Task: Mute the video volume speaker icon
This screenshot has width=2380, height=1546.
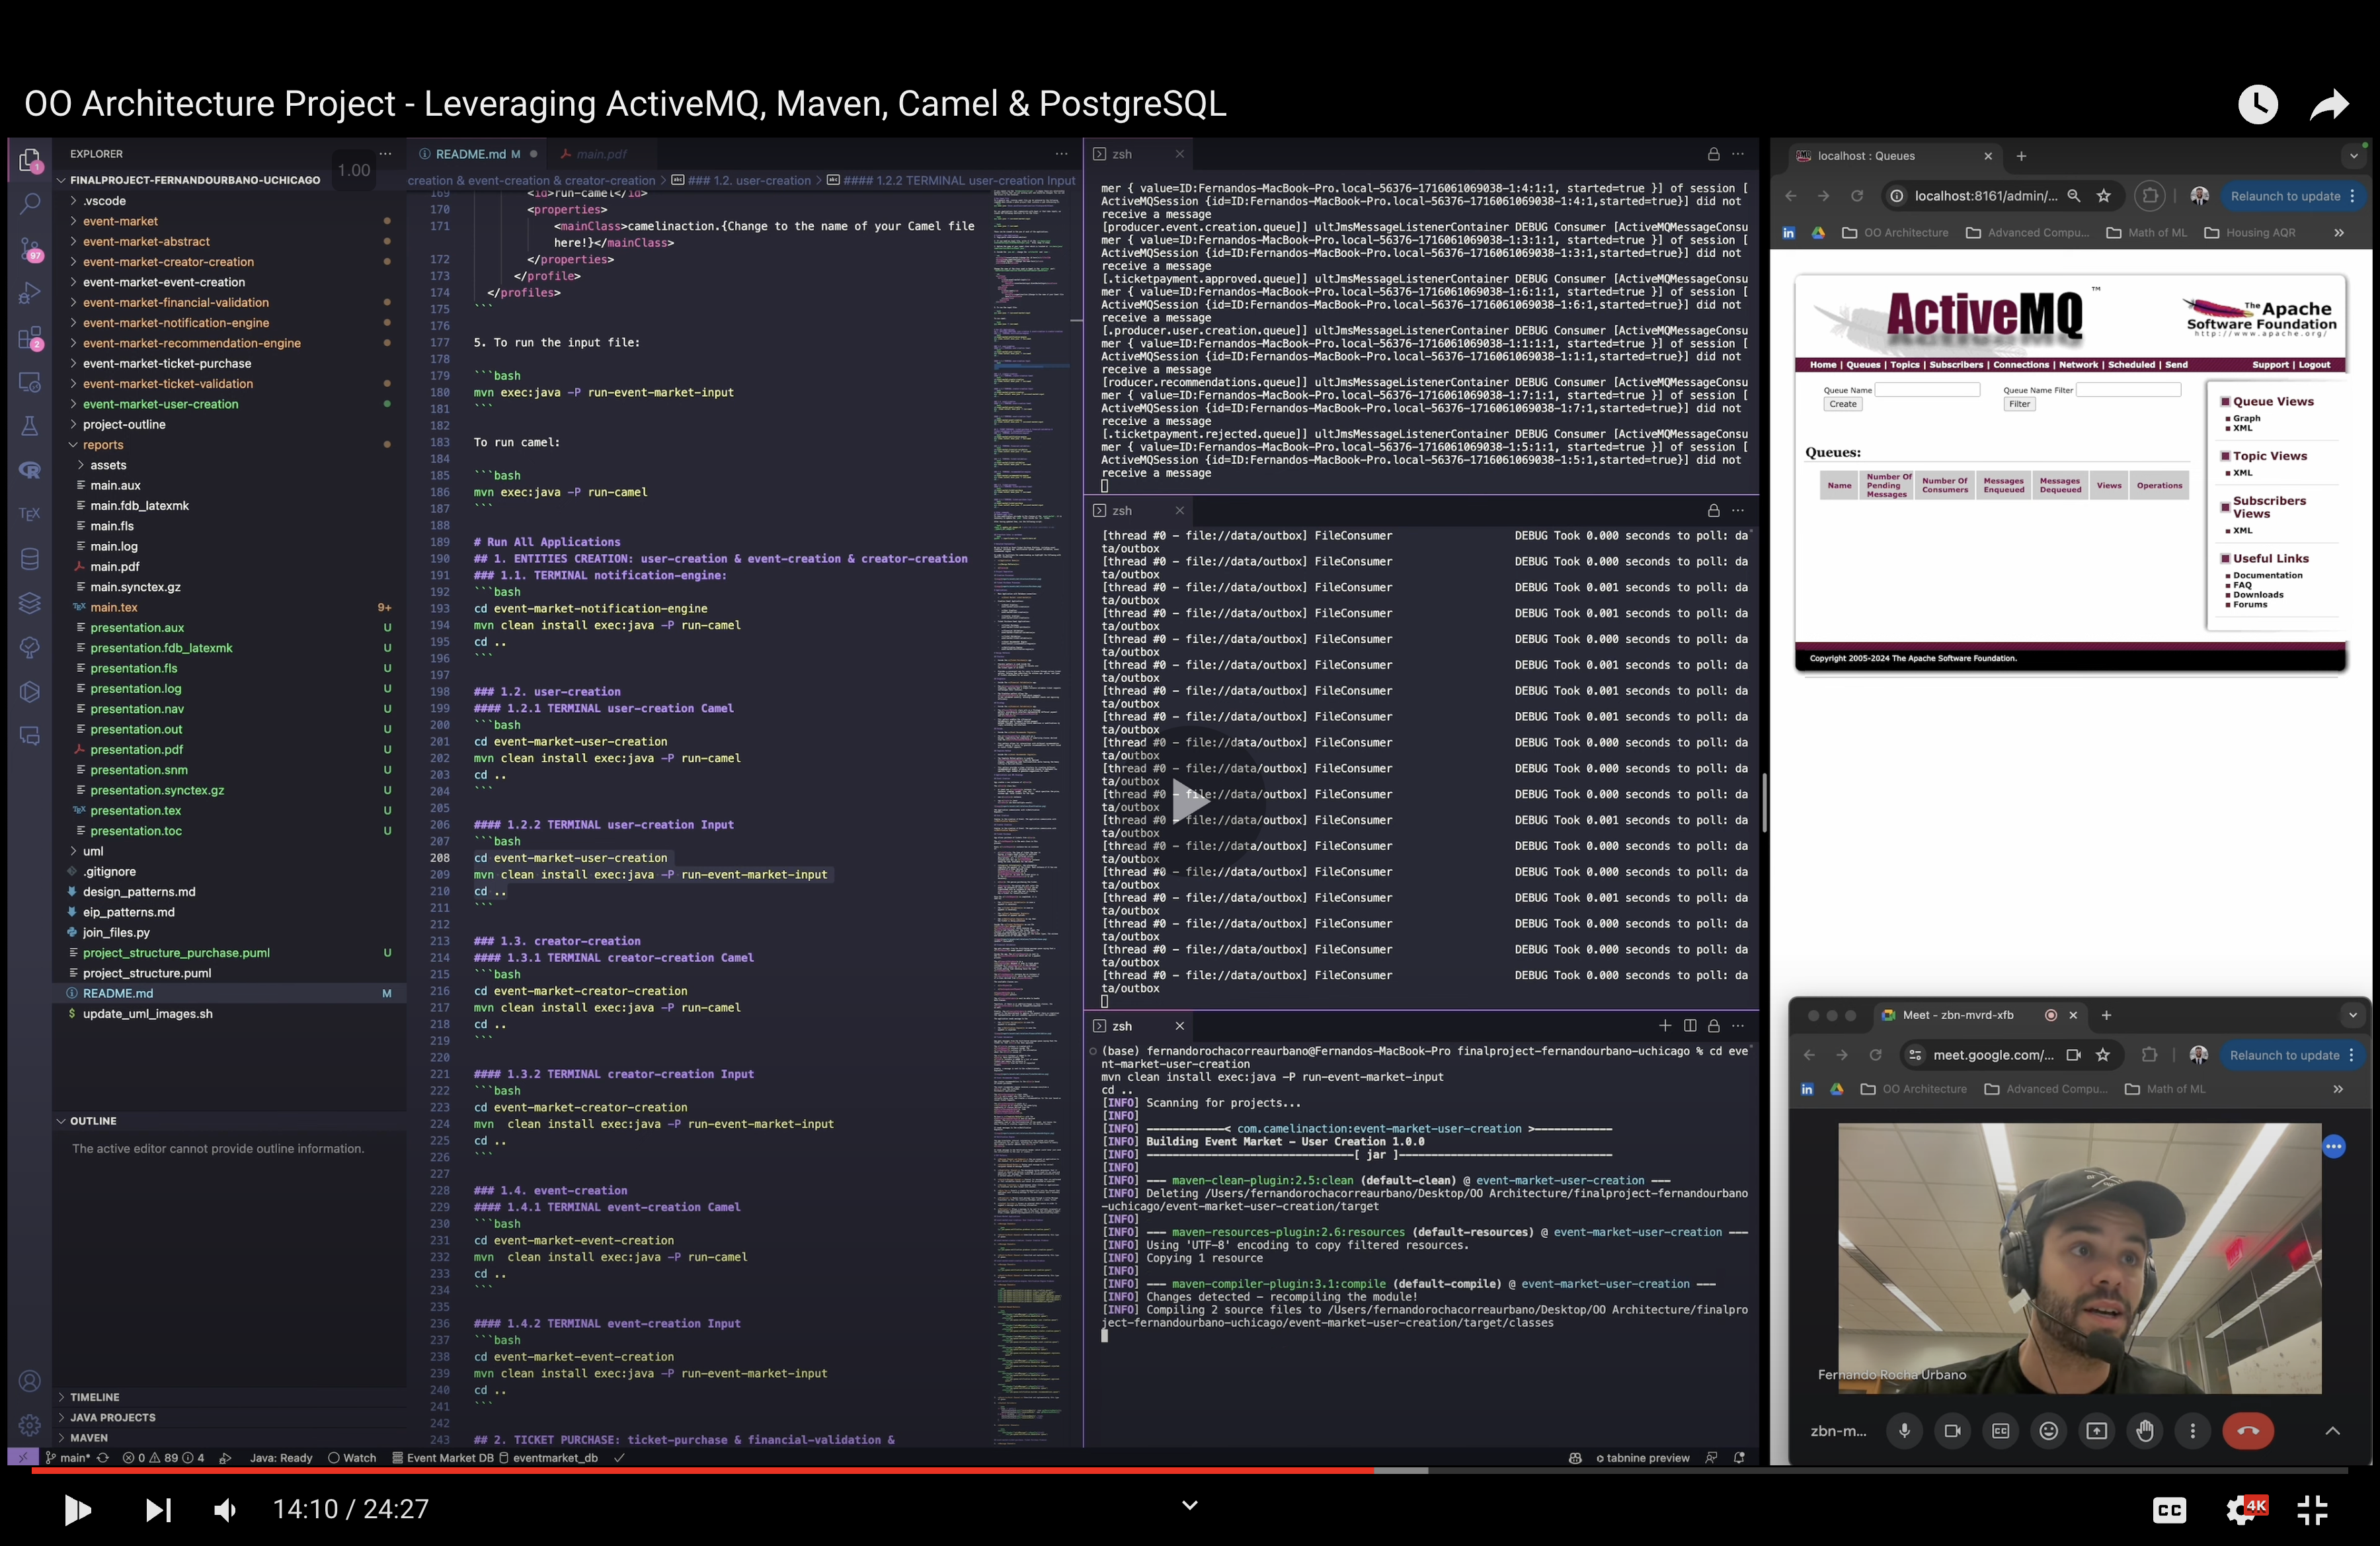Action: pyautogui.click(x=226, y=1509)
